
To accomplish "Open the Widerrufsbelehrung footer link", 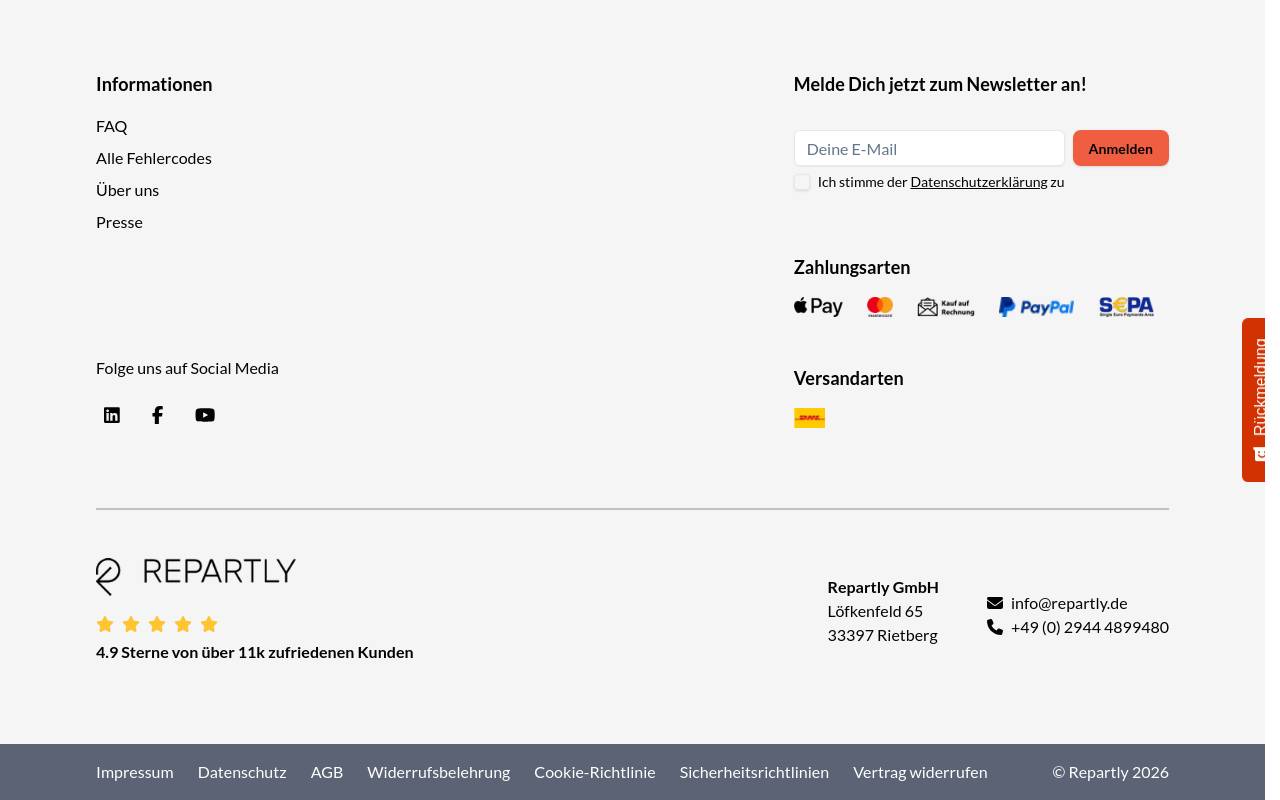I will coord(439,772).
